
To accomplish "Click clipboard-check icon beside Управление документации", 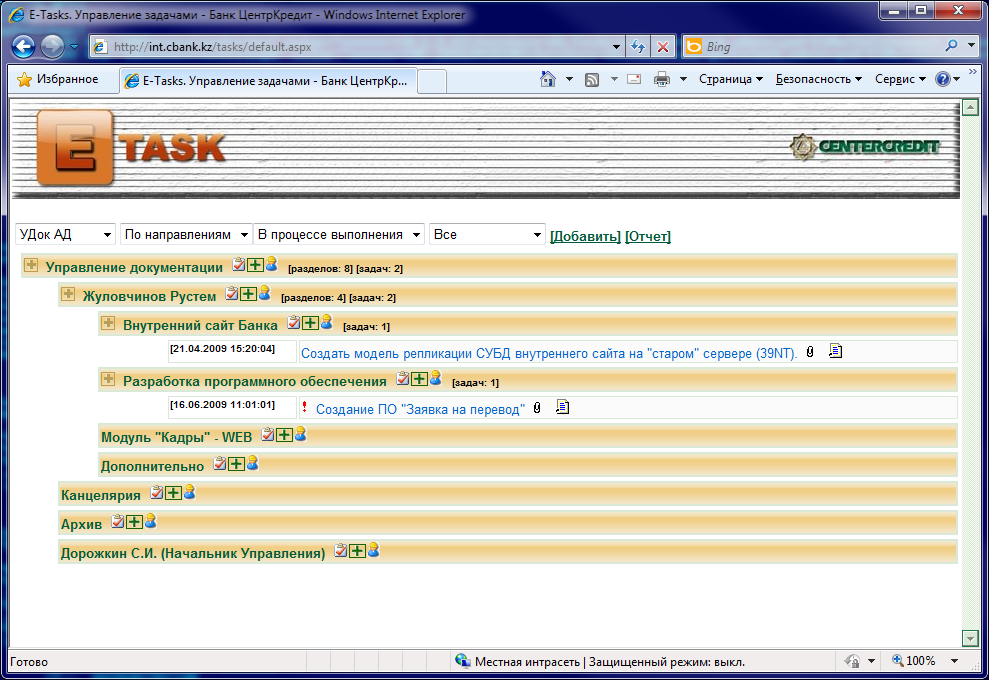I will point(238,264).
